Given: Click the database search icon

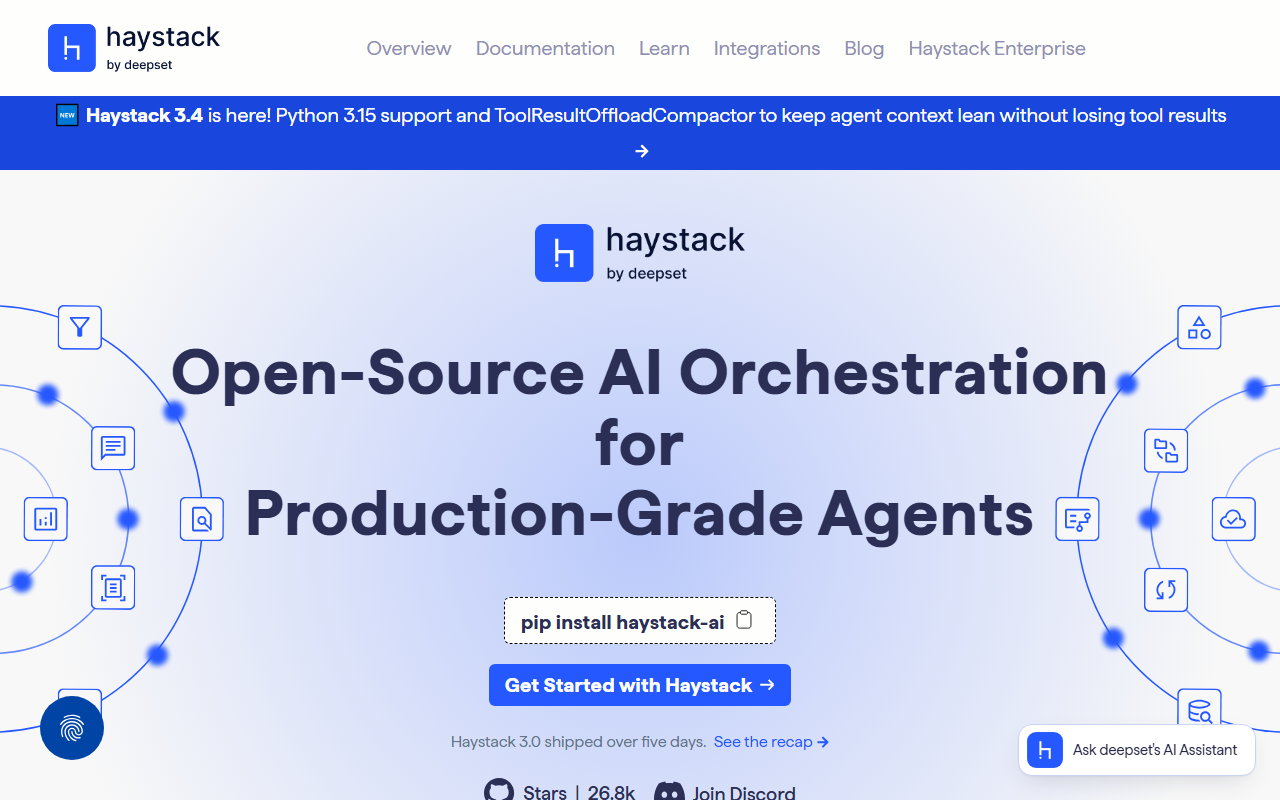Looking at the screenshot, I should click(x=1199, y=710).
